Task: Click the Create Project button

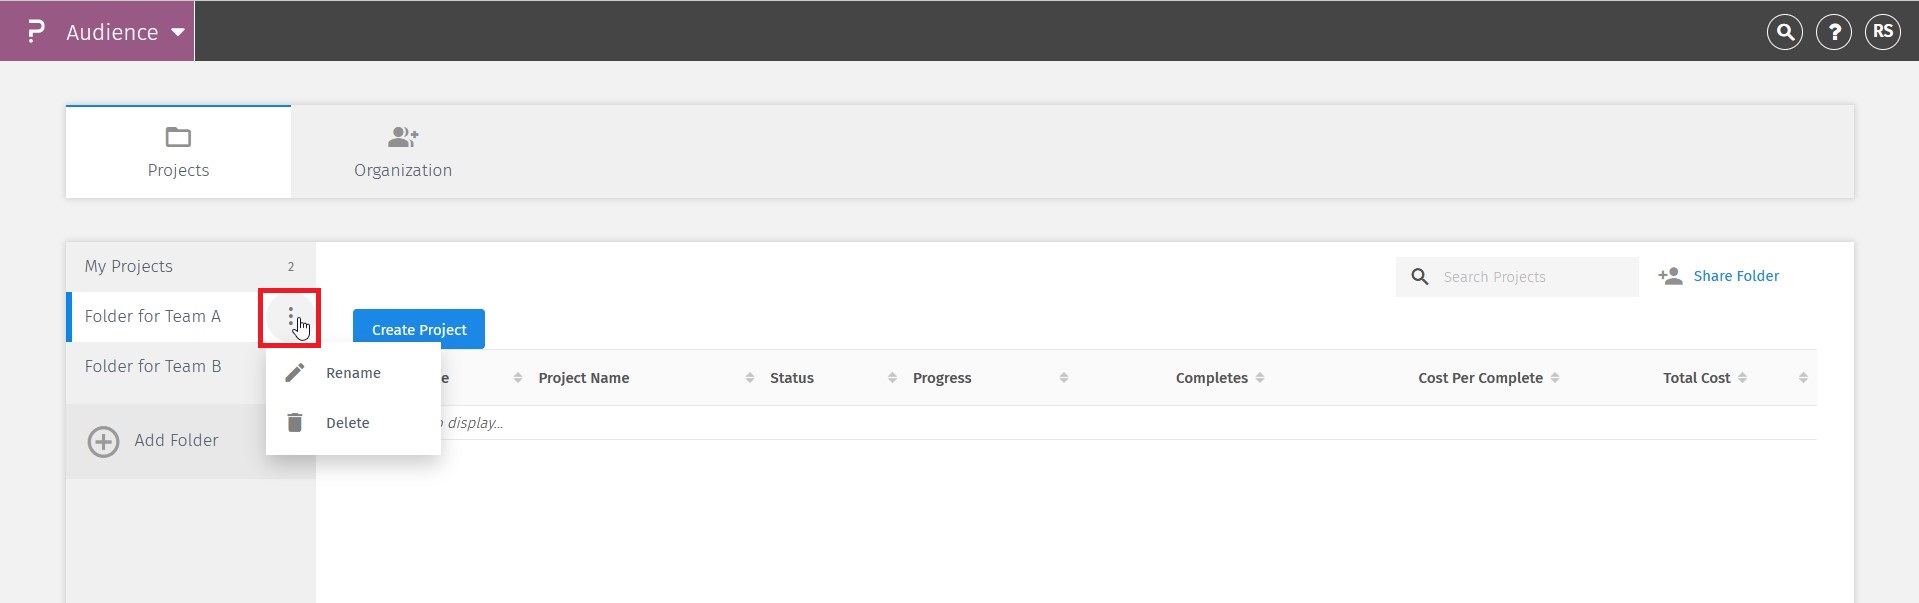Action: coord(418,328)
